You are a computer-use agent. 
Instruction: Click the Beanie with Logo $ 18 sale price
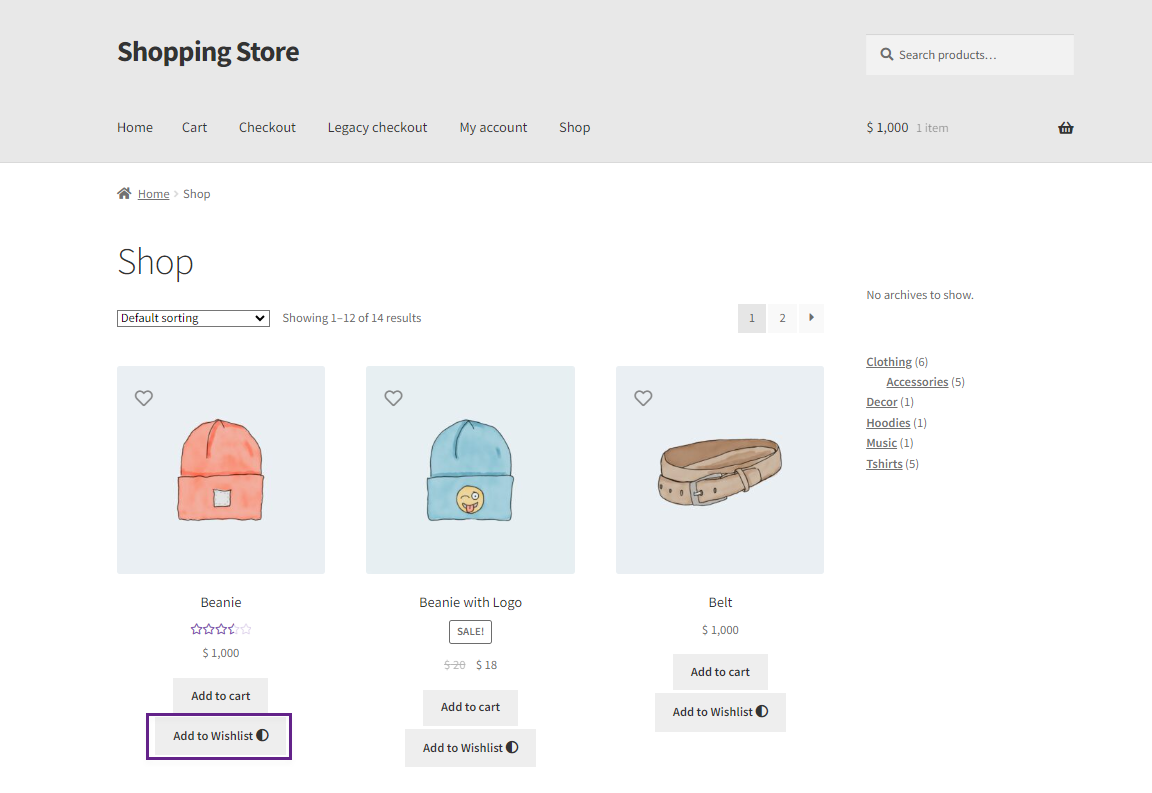[486, 665]
